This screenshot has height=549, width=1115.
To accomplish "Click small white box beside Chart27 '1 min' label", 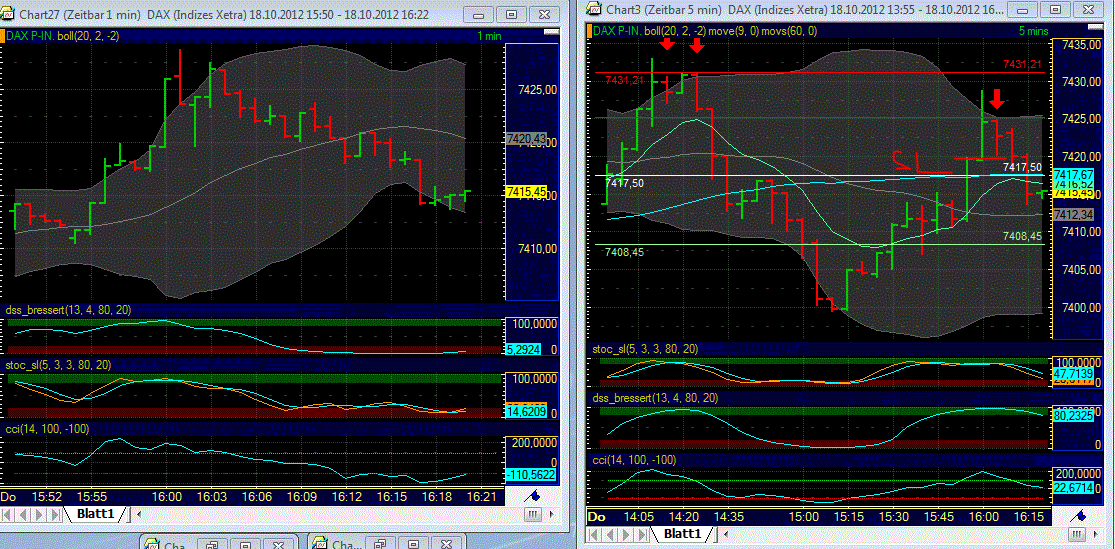I will [x=550, y=33].
